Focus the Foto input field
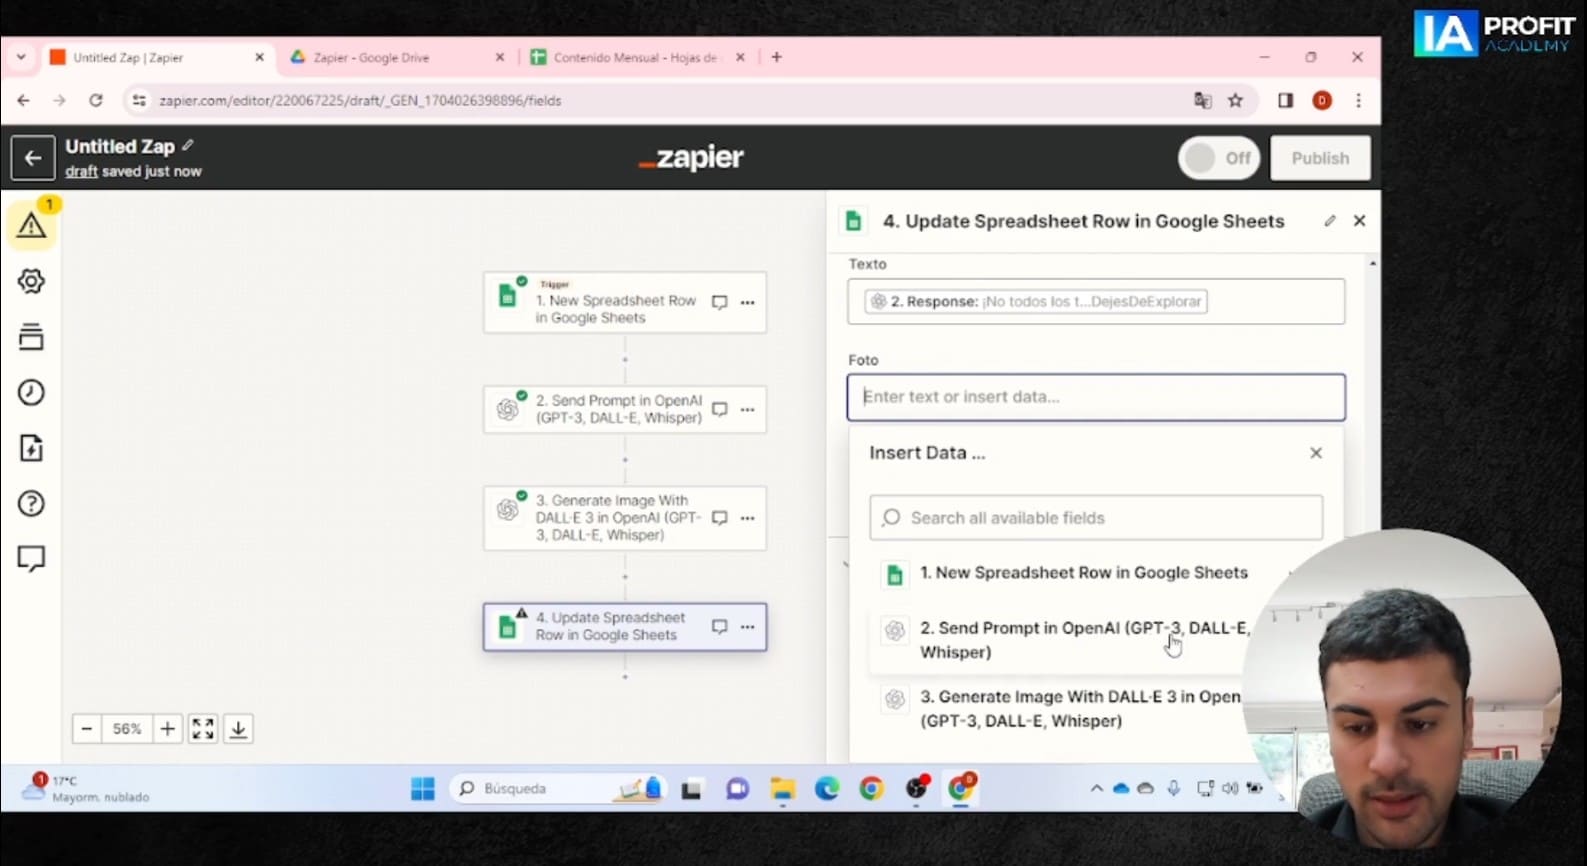The height and width of the screenshot is (866, 1587). pyautogui.click(x=1096, y=397)
